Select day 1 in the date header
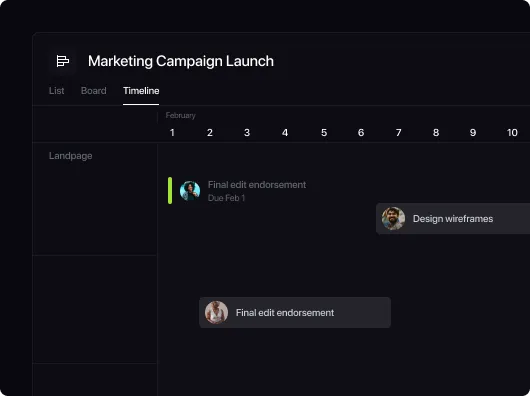The width and height of the screenshot is (530, 396). (x=172, y=132)
